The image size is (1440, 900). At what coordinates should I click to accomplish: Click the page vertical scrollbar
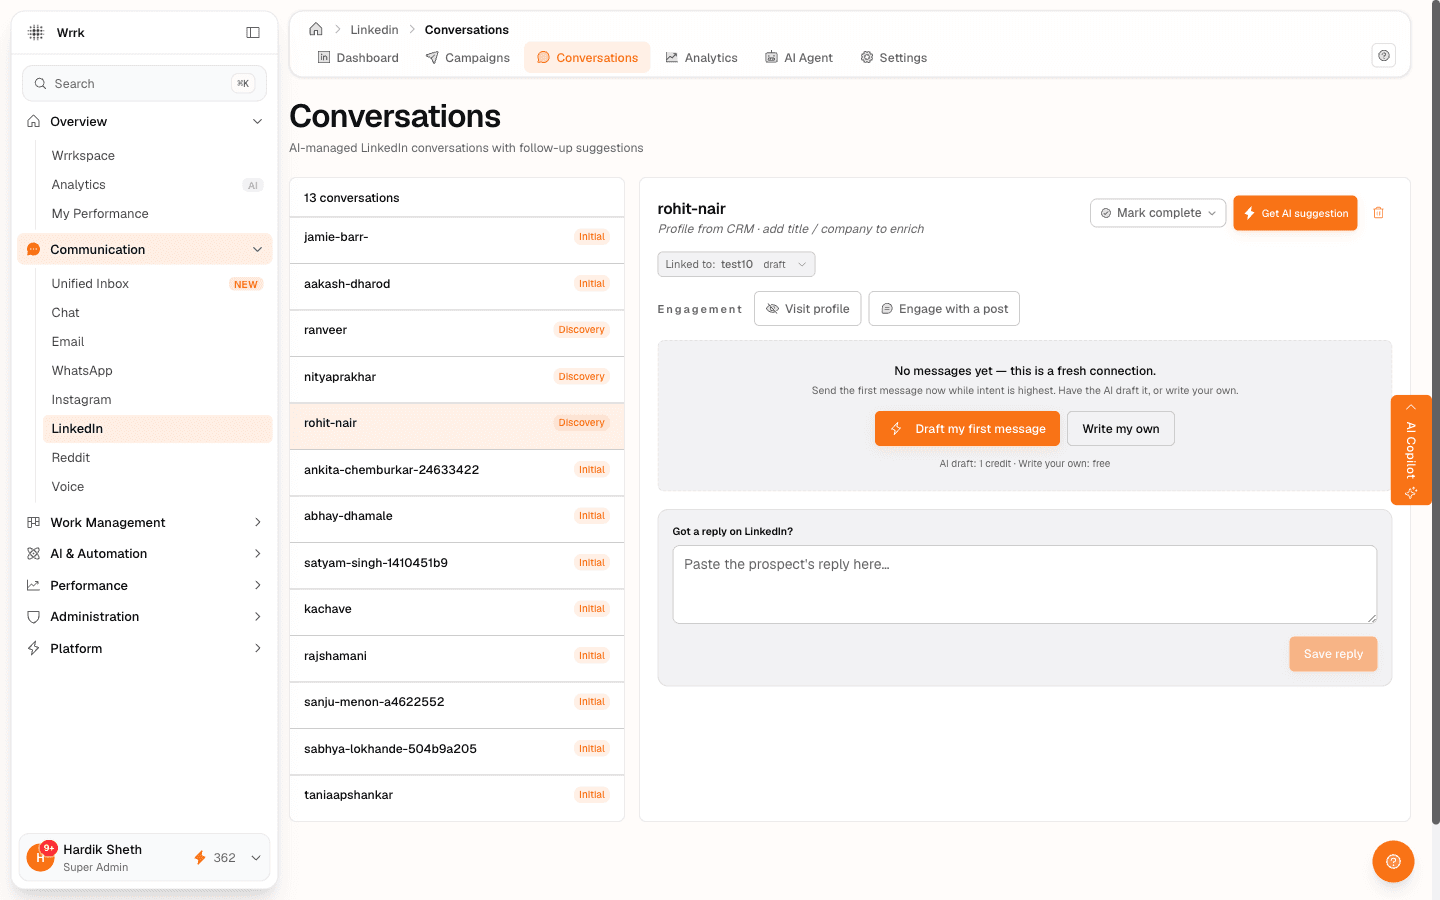[1436, 412]
